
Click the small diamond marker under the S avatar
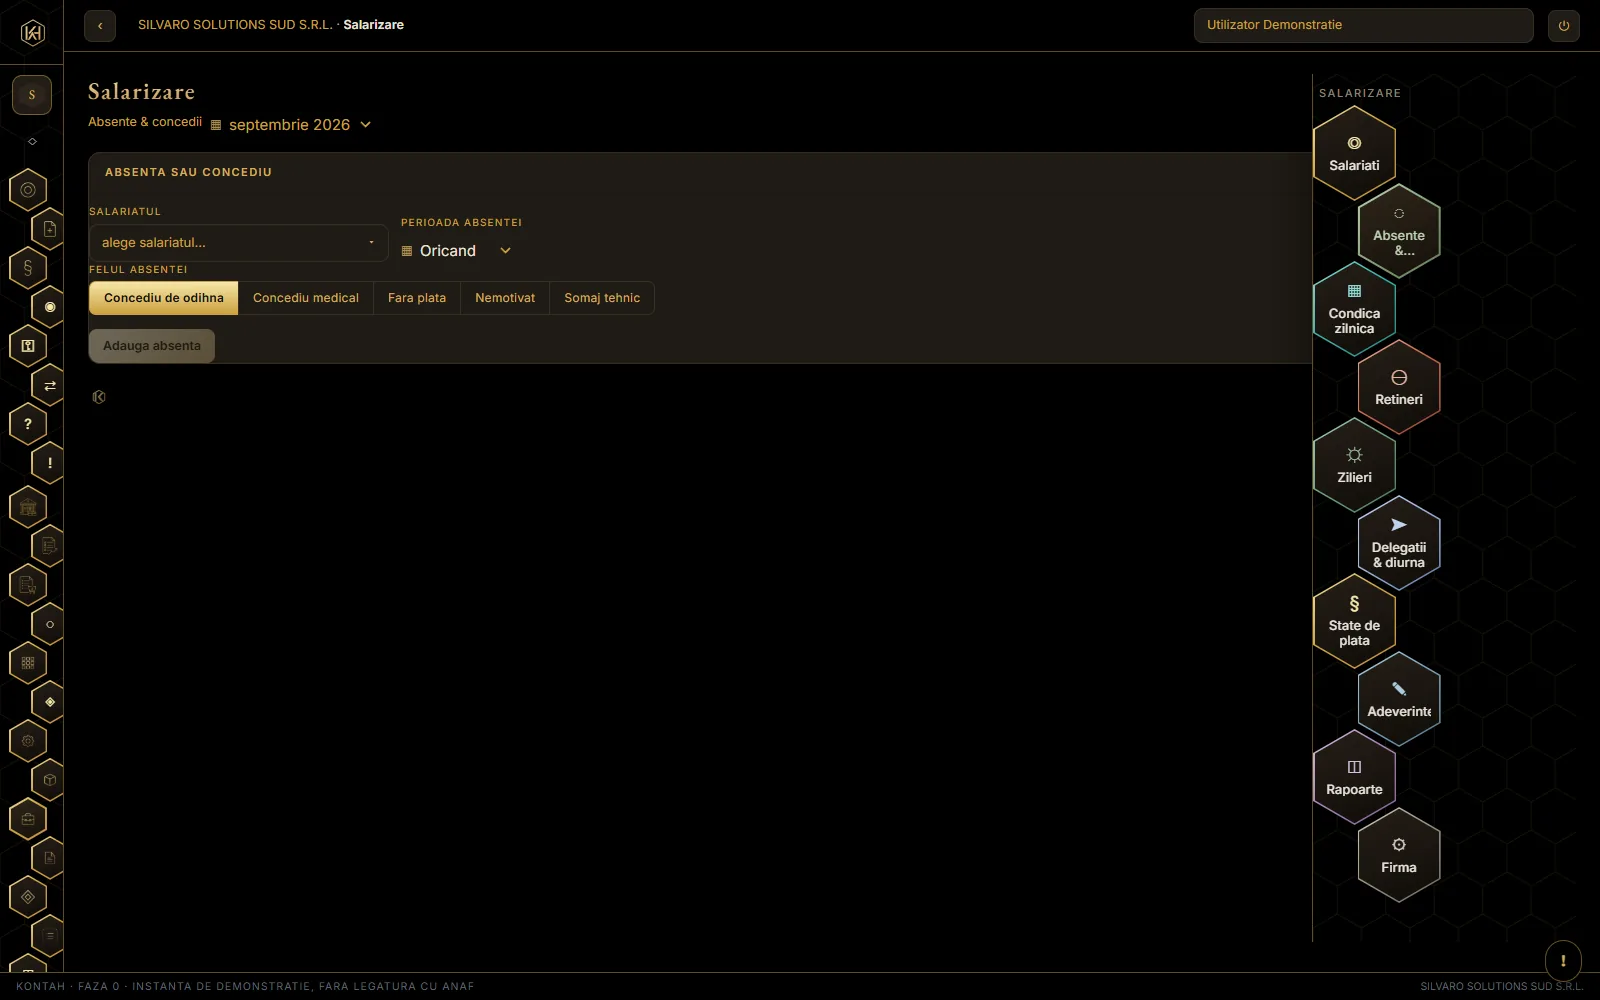[32, 142]
